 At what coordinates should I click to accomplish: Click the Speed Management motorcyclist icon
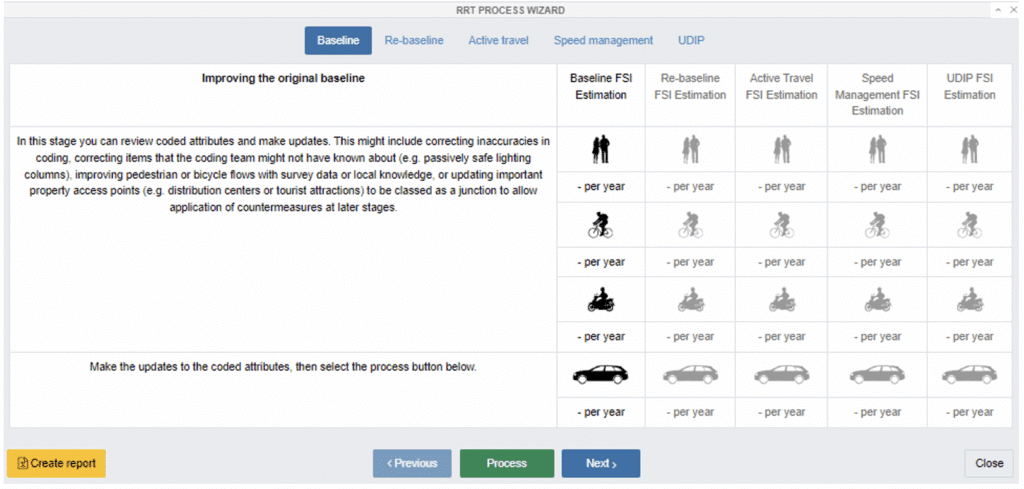coord(877,300)
